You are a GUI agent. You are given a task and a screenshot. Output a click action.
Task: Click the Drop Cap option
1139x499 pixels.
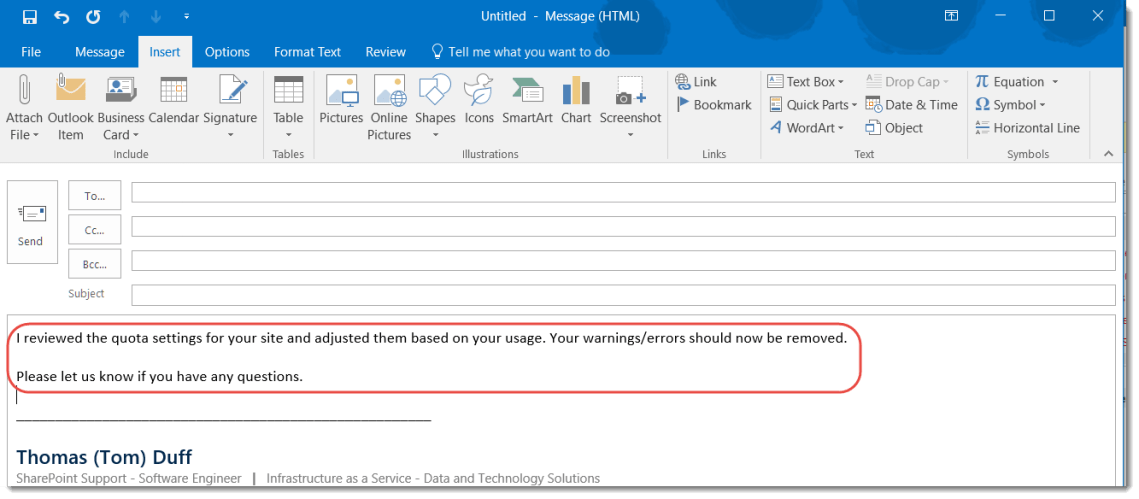907,82
